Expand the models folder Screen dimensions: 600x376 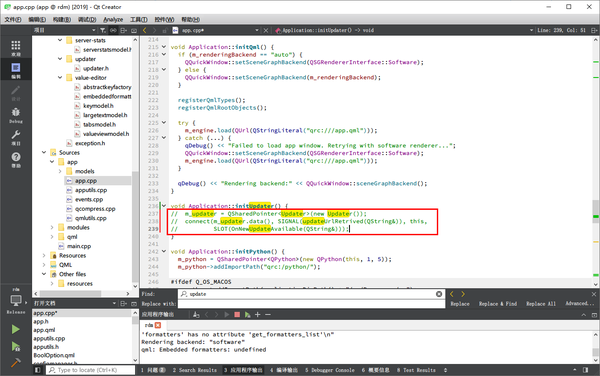60,171
